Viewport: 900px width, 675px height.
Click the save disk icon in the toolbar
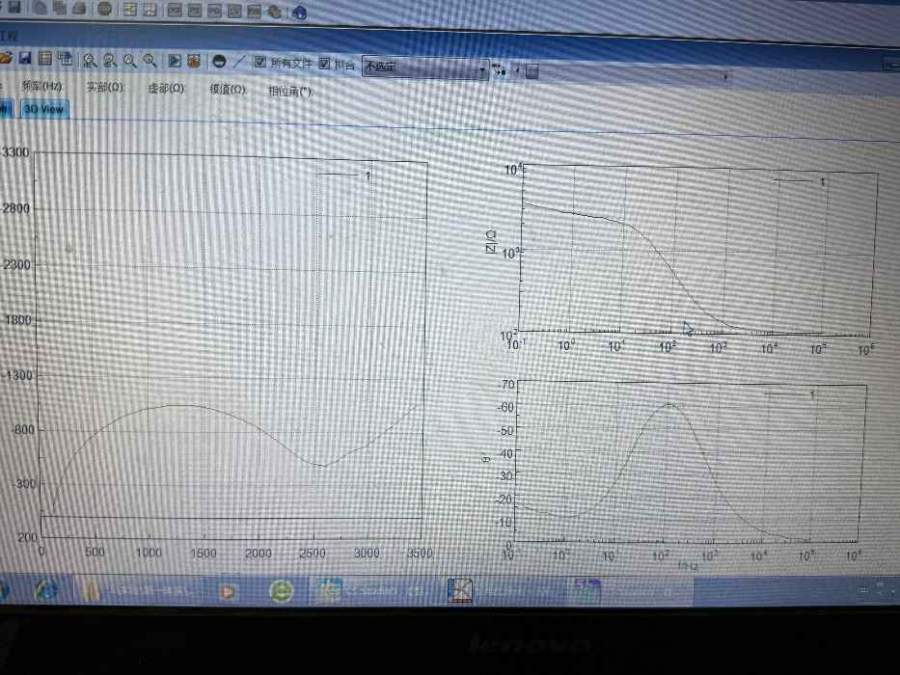coord(24,59)
